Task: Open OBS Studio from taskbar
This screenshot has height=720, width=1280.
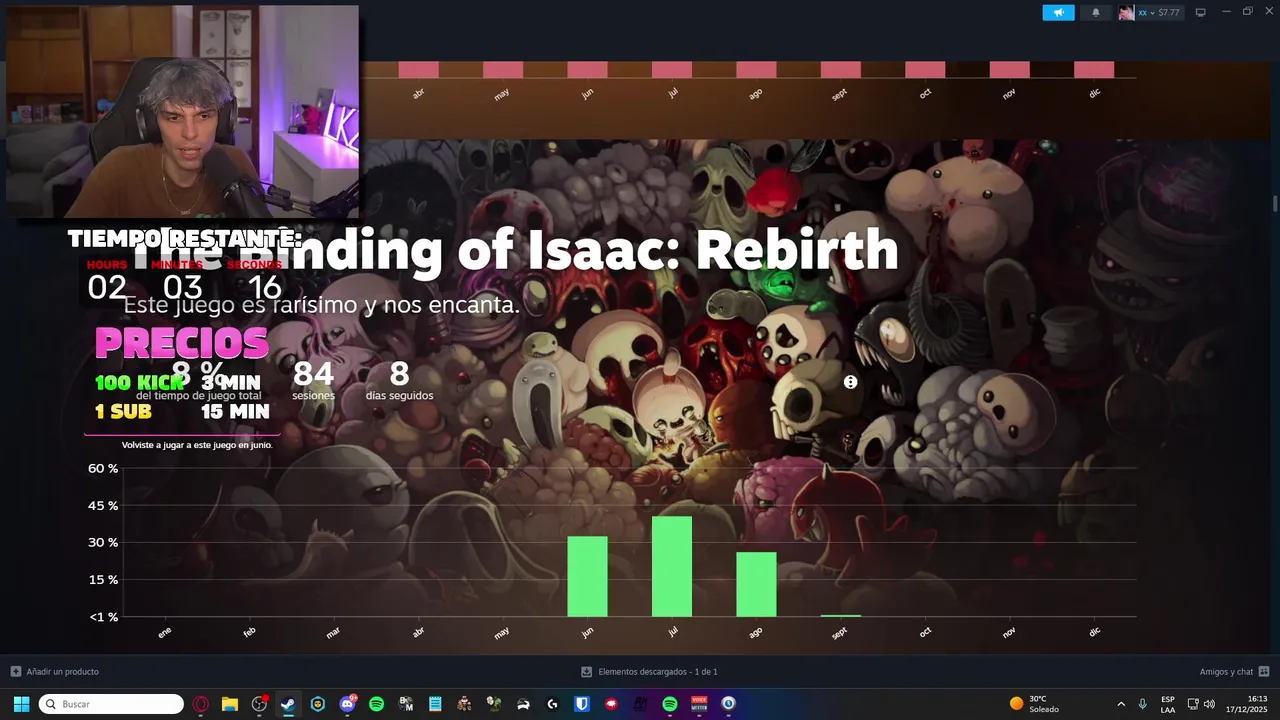Action: [x=259, y=704]
